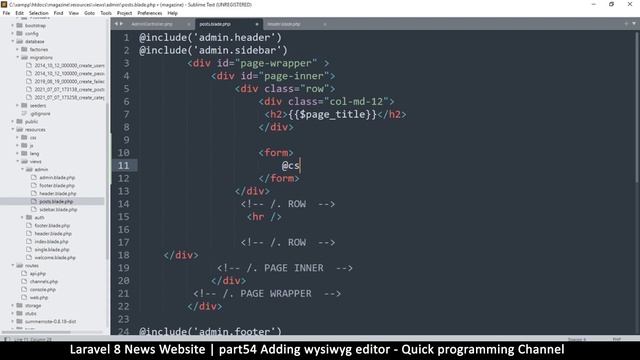Viewport: 640px width, 360px height.
Task: Expand the js folder arrow
Action: pos(18,145)
